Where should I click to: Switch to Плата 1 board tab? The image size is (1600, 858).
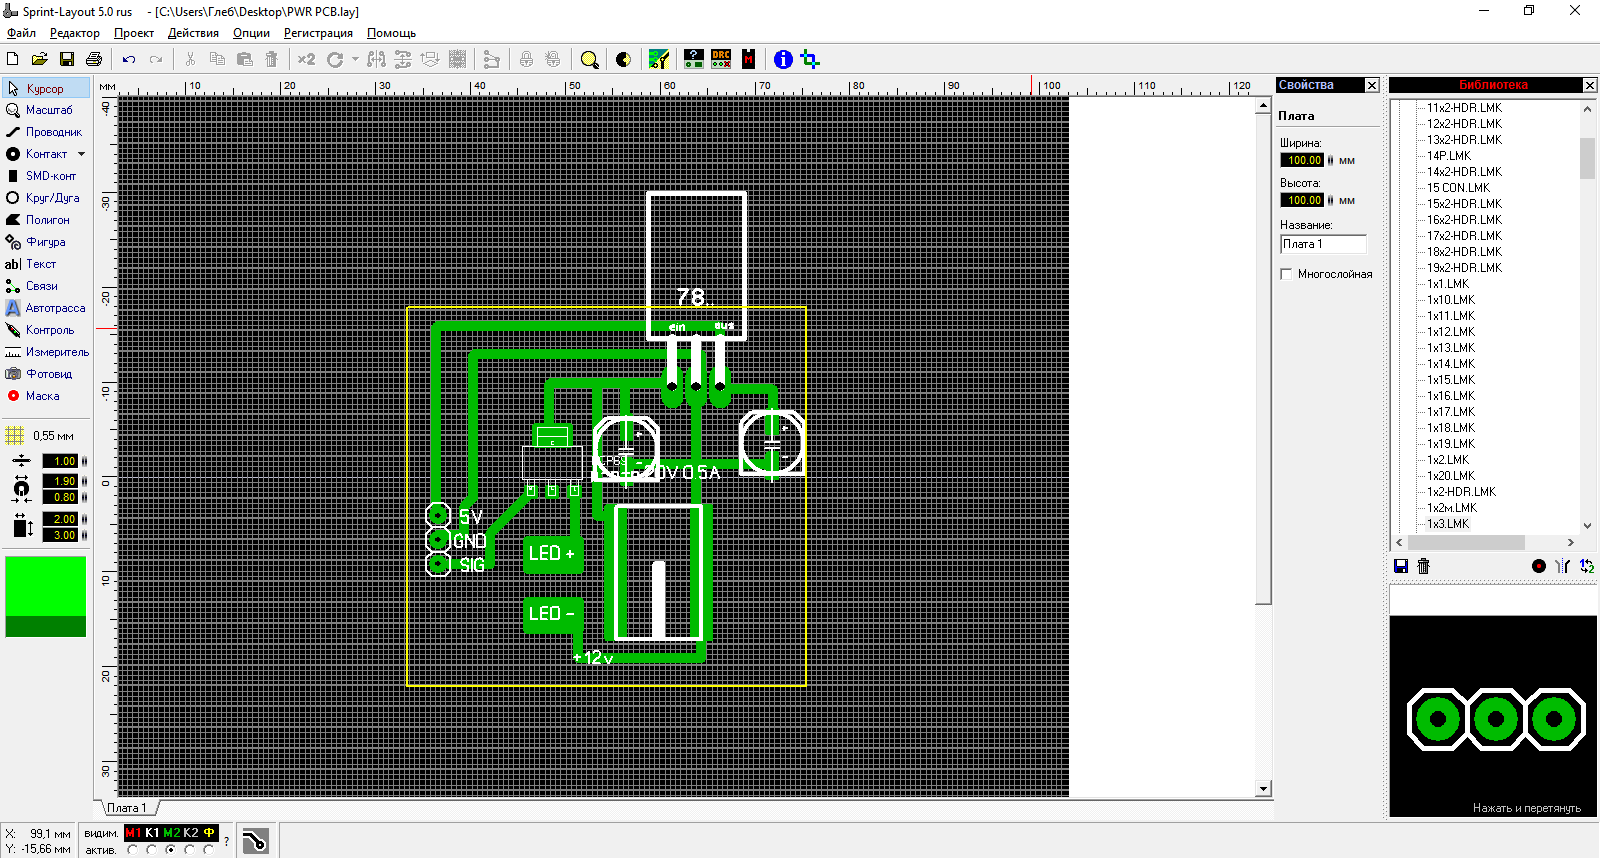[x=127, y=808]
